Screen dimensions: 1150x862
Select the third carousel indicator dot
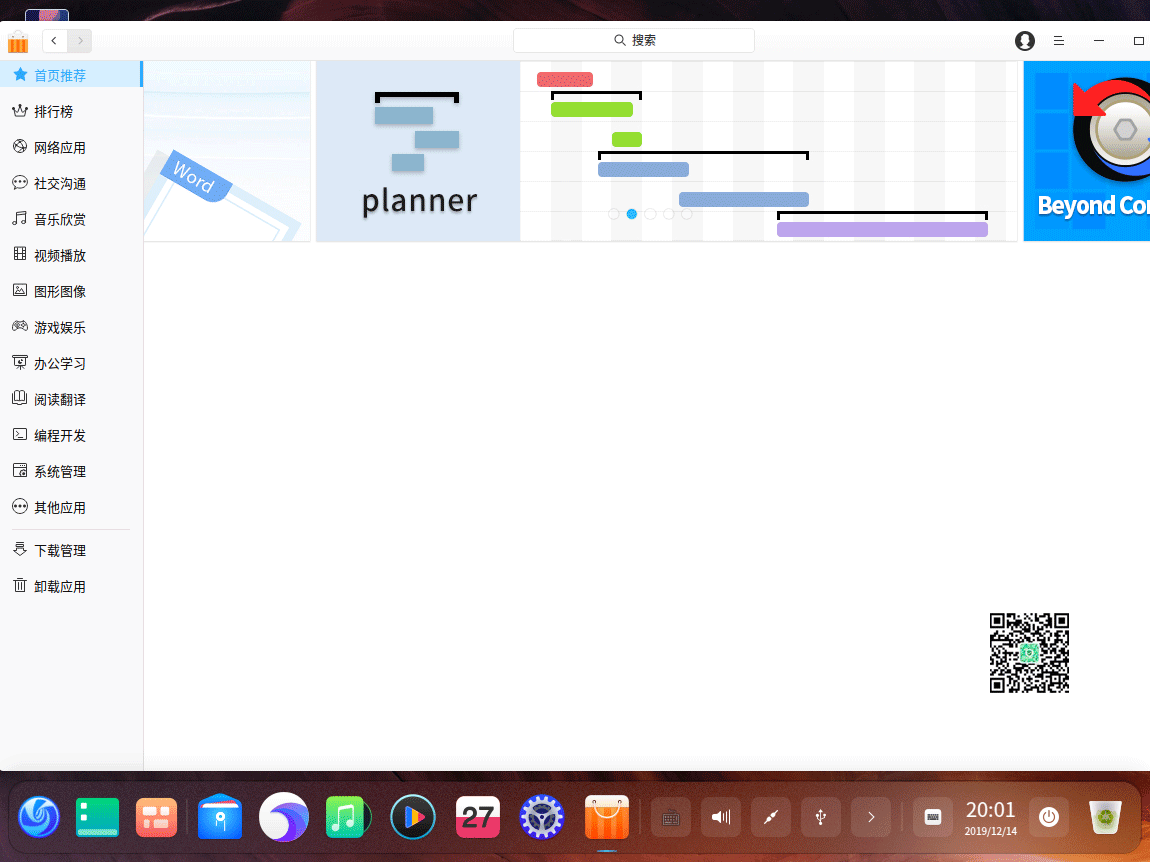point(650,214)
